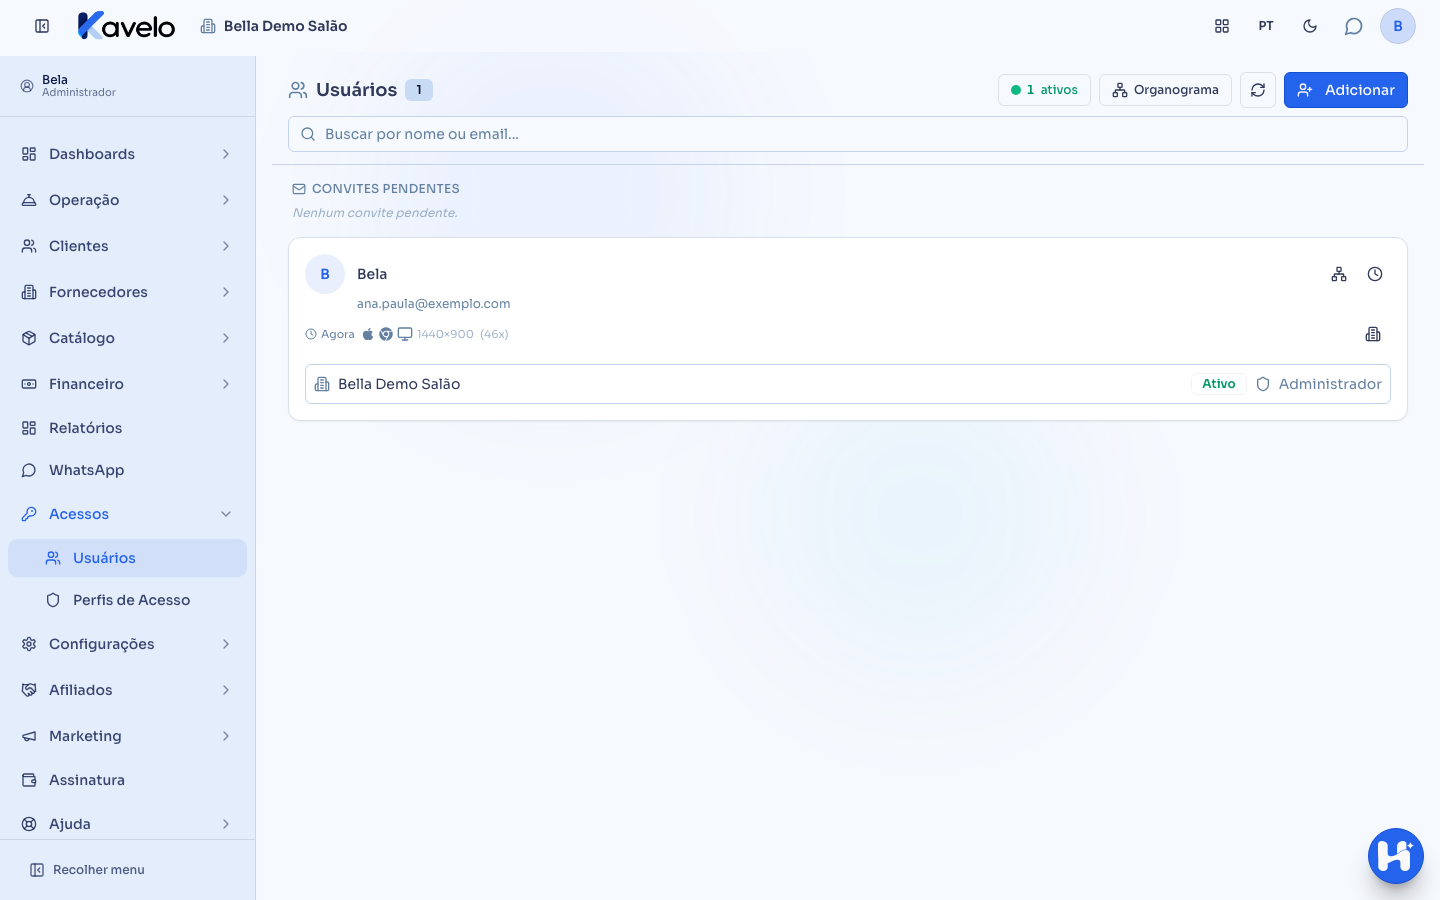1440x900 pixels.
Task: Open Relatórios from the sidebar
Action: pos(128,428)
